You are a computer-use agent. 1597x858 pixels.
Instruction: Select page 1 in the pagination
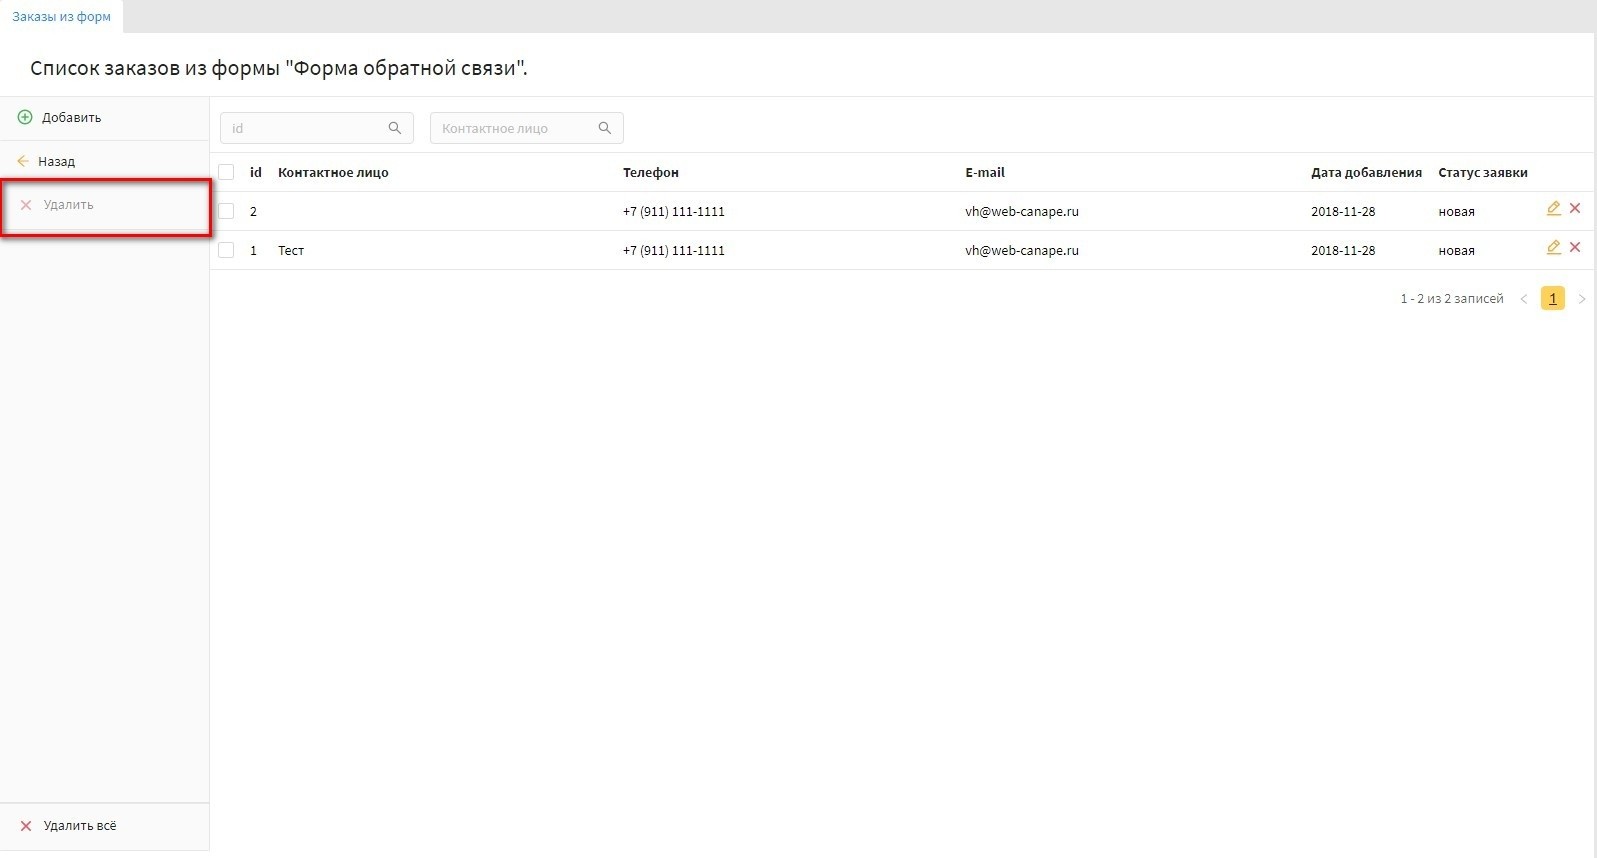[x=1552, y=299]
